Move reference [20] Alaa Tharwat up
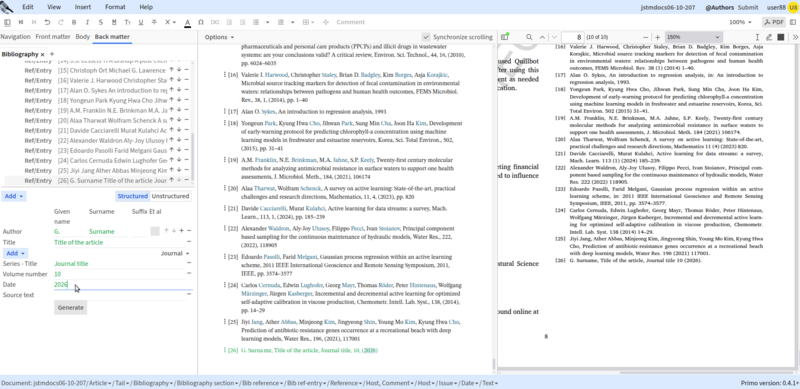The image size is (800, 389). [x=172, y=120]
